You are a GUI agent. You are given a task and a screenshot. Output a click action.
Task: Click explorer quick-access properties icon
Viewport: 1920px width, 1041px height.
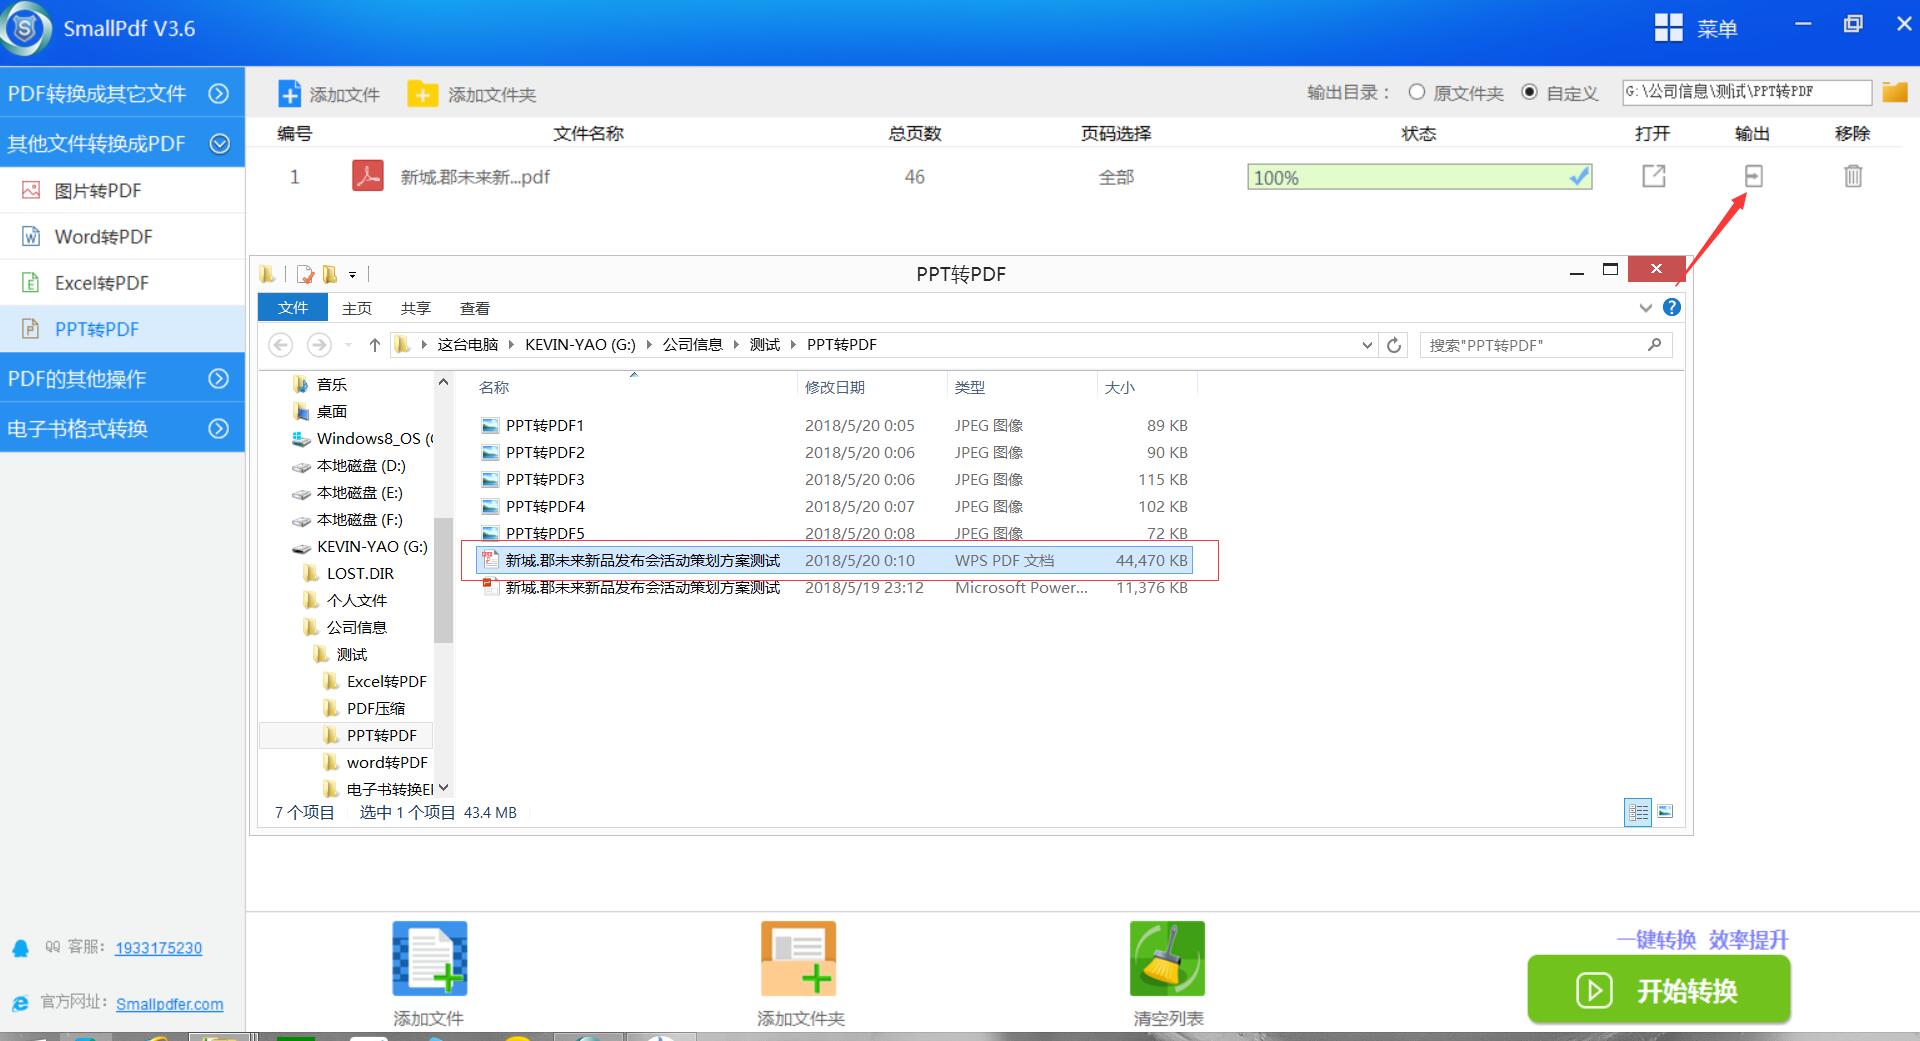[306, 274]
